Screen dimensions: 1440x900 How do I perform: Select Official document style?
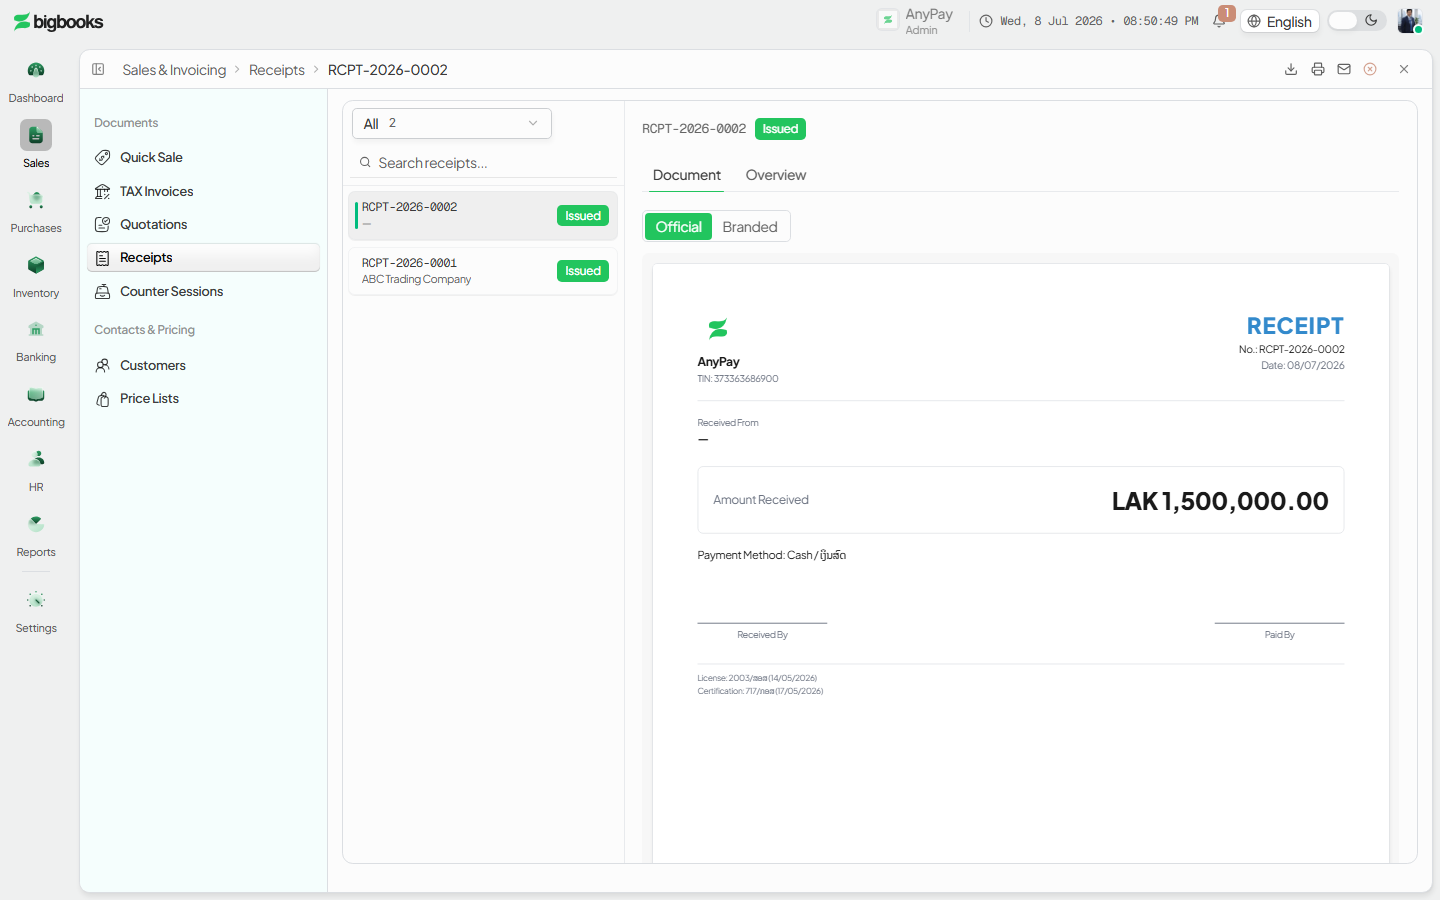pos(678,227)
